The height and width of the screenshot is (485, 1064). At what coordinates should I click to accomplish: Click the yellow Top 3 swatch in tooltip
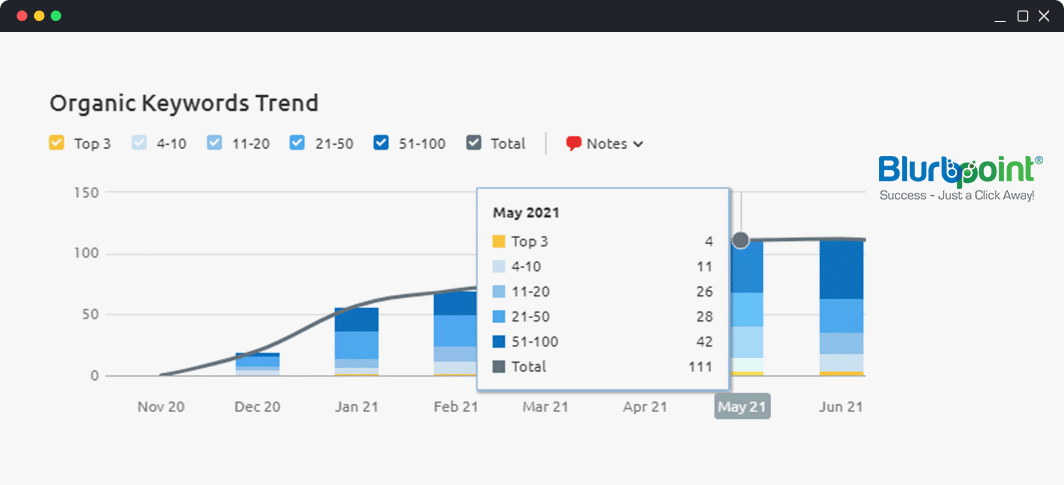[499, 241]
